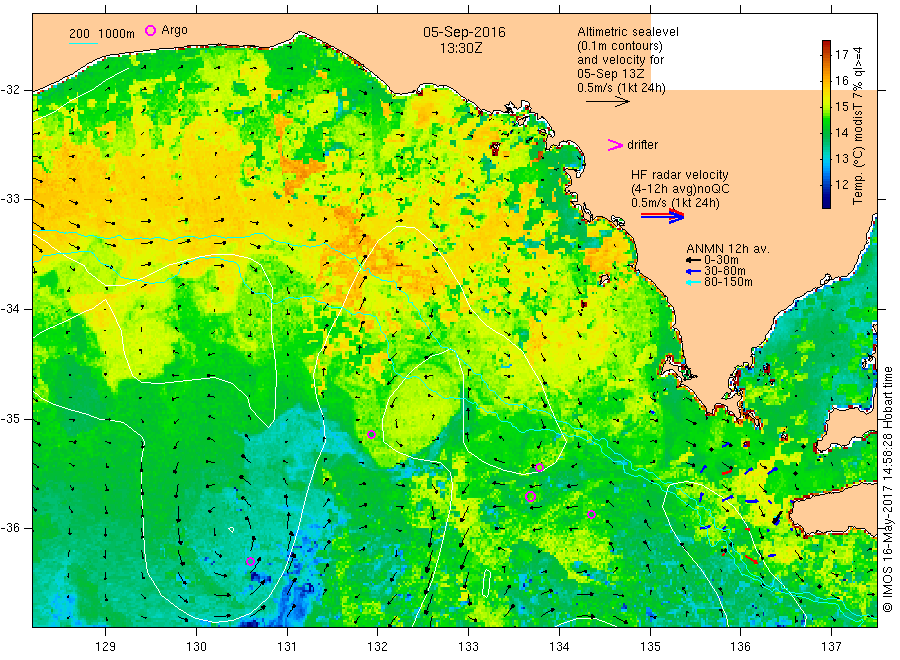Click the 12 degree tick on color bar
This screenshot has height=660, width=900.
click(x=841, y=185)
